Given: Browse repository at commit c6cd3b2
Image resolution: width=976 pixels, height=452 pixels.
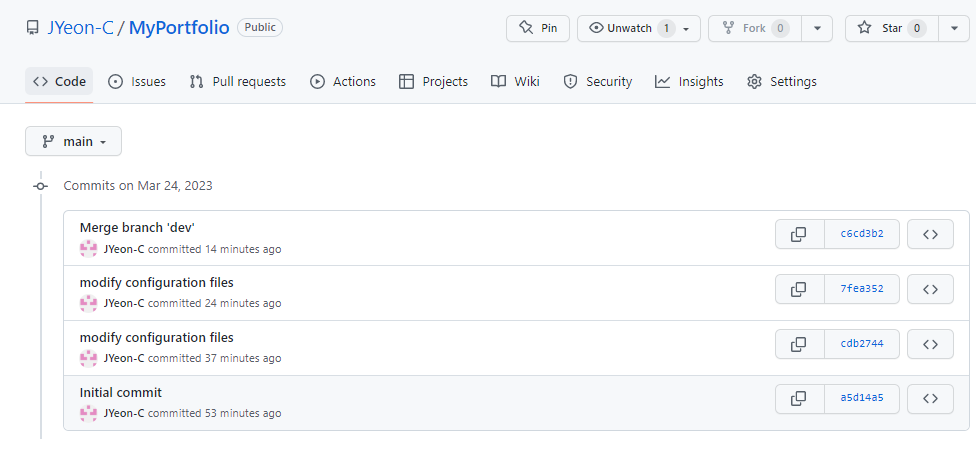Looking at the screenshot, I should click(x=930, y=234).
